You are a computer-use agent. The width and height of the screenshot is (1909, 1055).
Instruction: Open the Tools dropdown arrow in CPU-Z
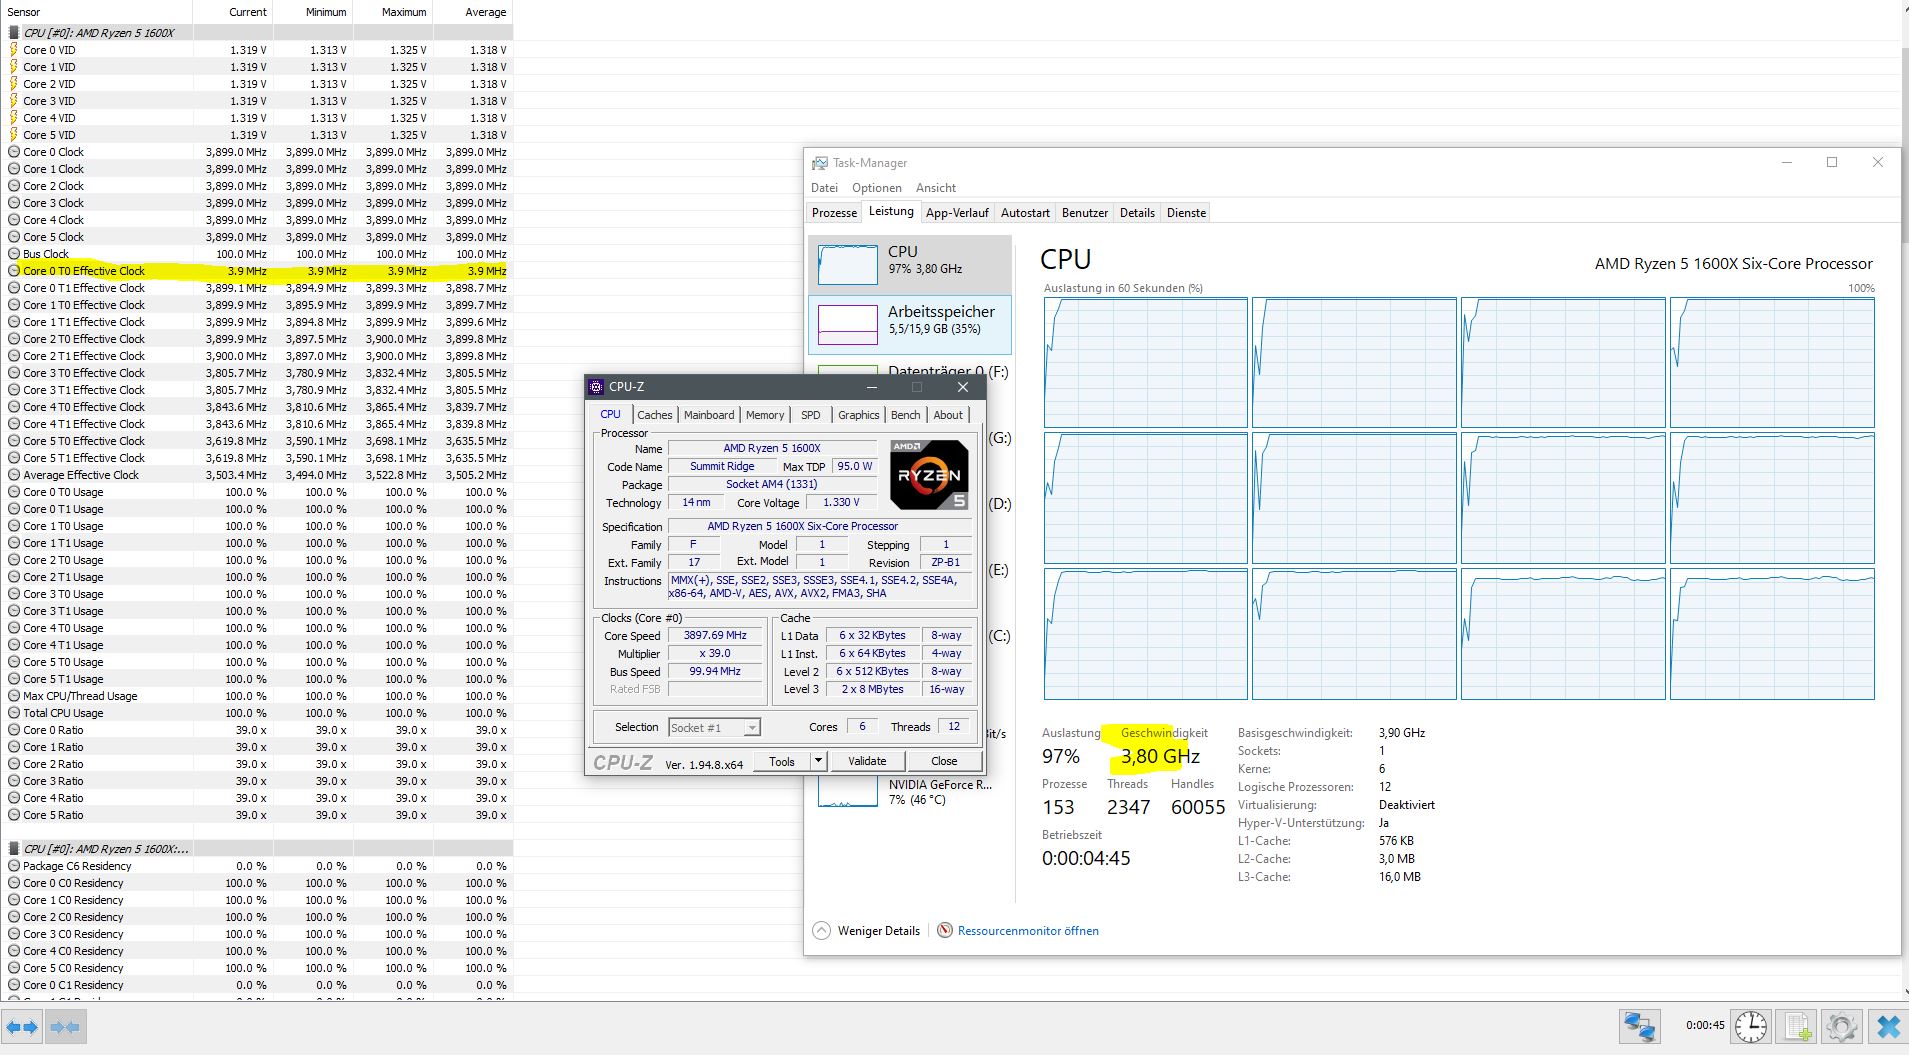pos(817,761)
